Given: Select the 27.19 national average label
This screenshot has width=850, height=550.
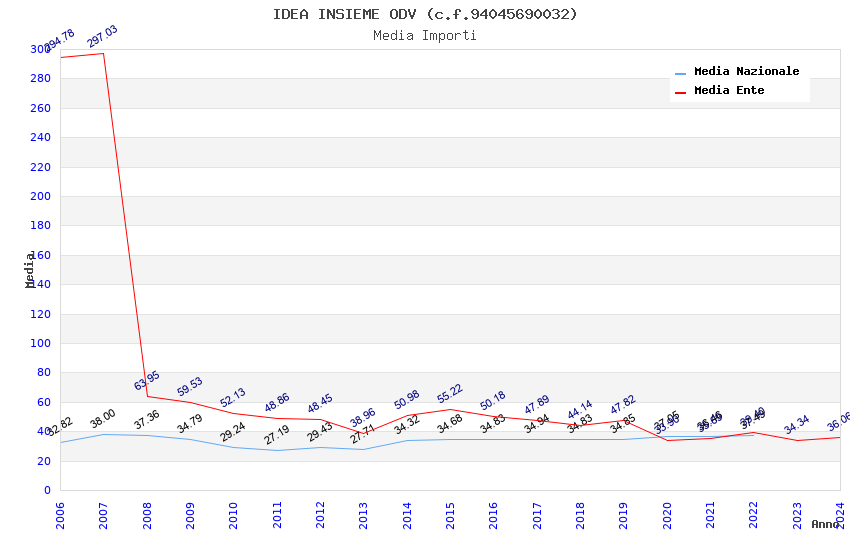Looking at the screenshot, I should pyautogui.click(x=276, y=435).
